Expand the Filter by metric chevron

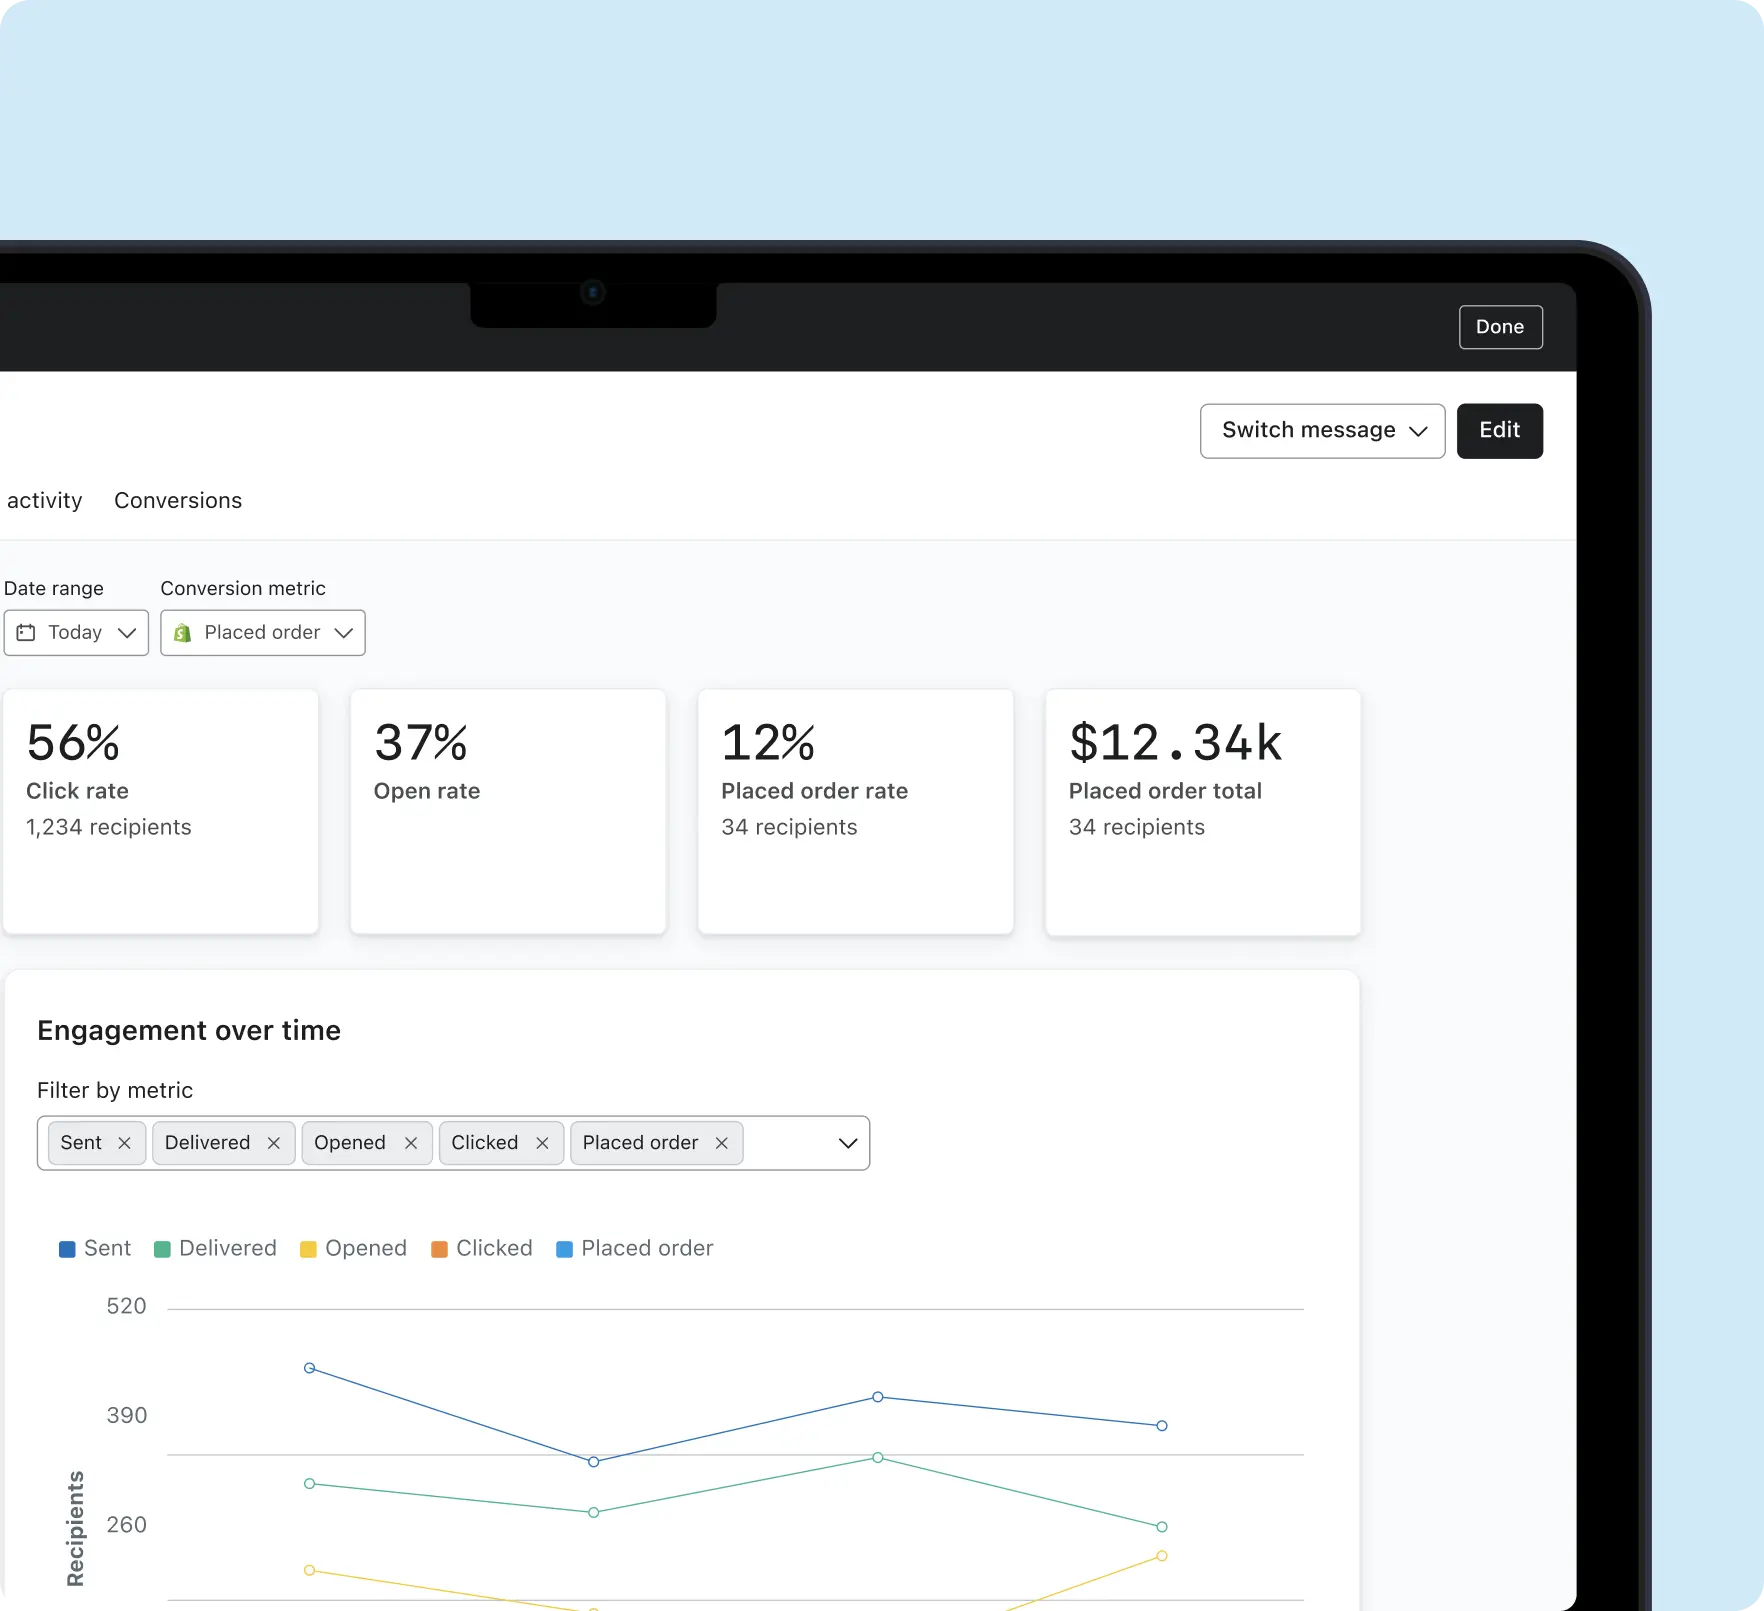[848, 1143]
